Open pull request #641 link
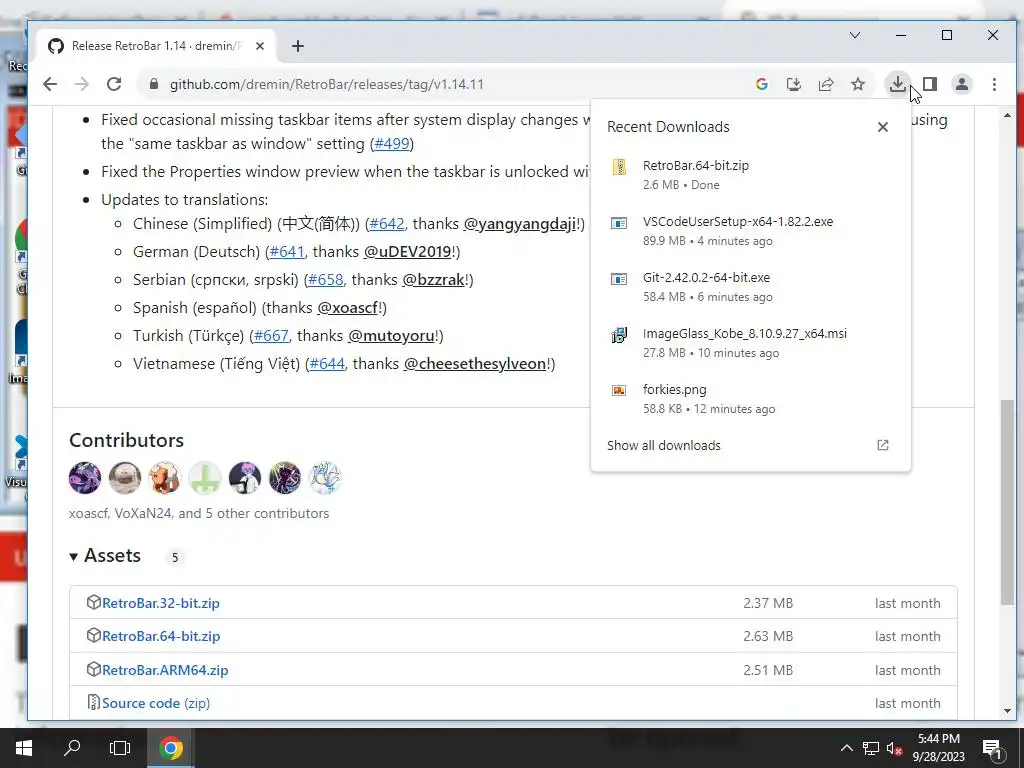The image size is (1024, 768). 287,251
